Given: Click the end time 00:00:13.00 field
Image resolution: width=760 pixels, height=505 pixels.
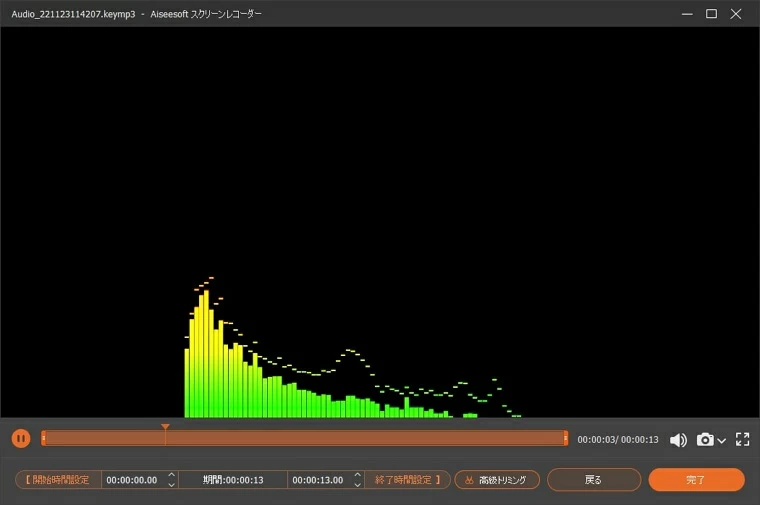Looking at the screenshot, I should (x=318, y=480).
